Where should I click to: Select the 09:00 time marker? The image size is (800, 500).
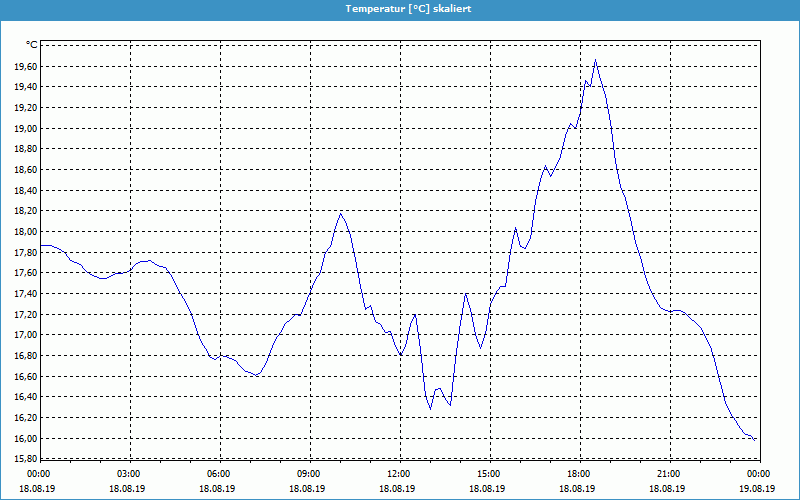click(309, 473)
